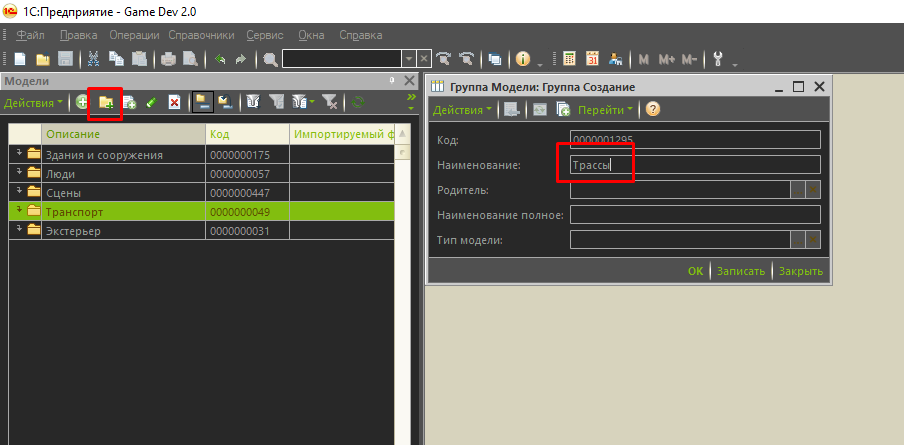The width and height of the screenshot is (904, 445).
Task: Open the Справка menu
Action: pos(360,35)
